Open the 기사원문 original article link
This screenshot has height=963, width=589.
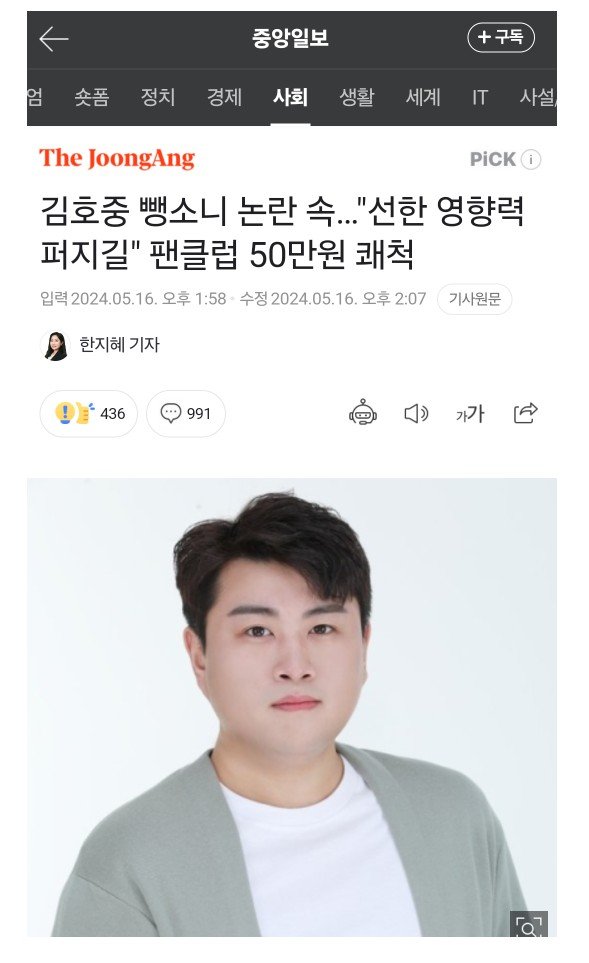click(x=474, y=299)
